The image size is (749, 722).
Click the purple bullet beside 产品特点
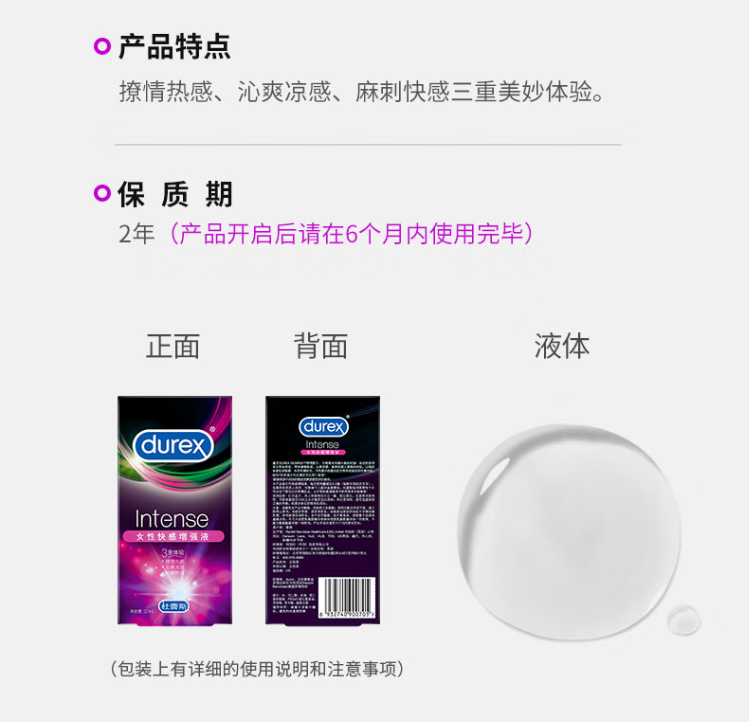(102, 46)
